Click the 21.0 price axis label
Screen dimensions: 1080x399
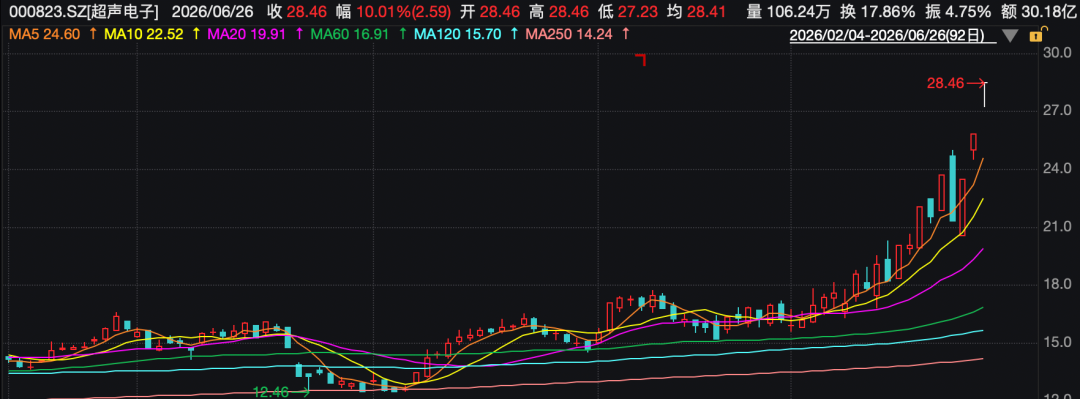(1057, 227)
